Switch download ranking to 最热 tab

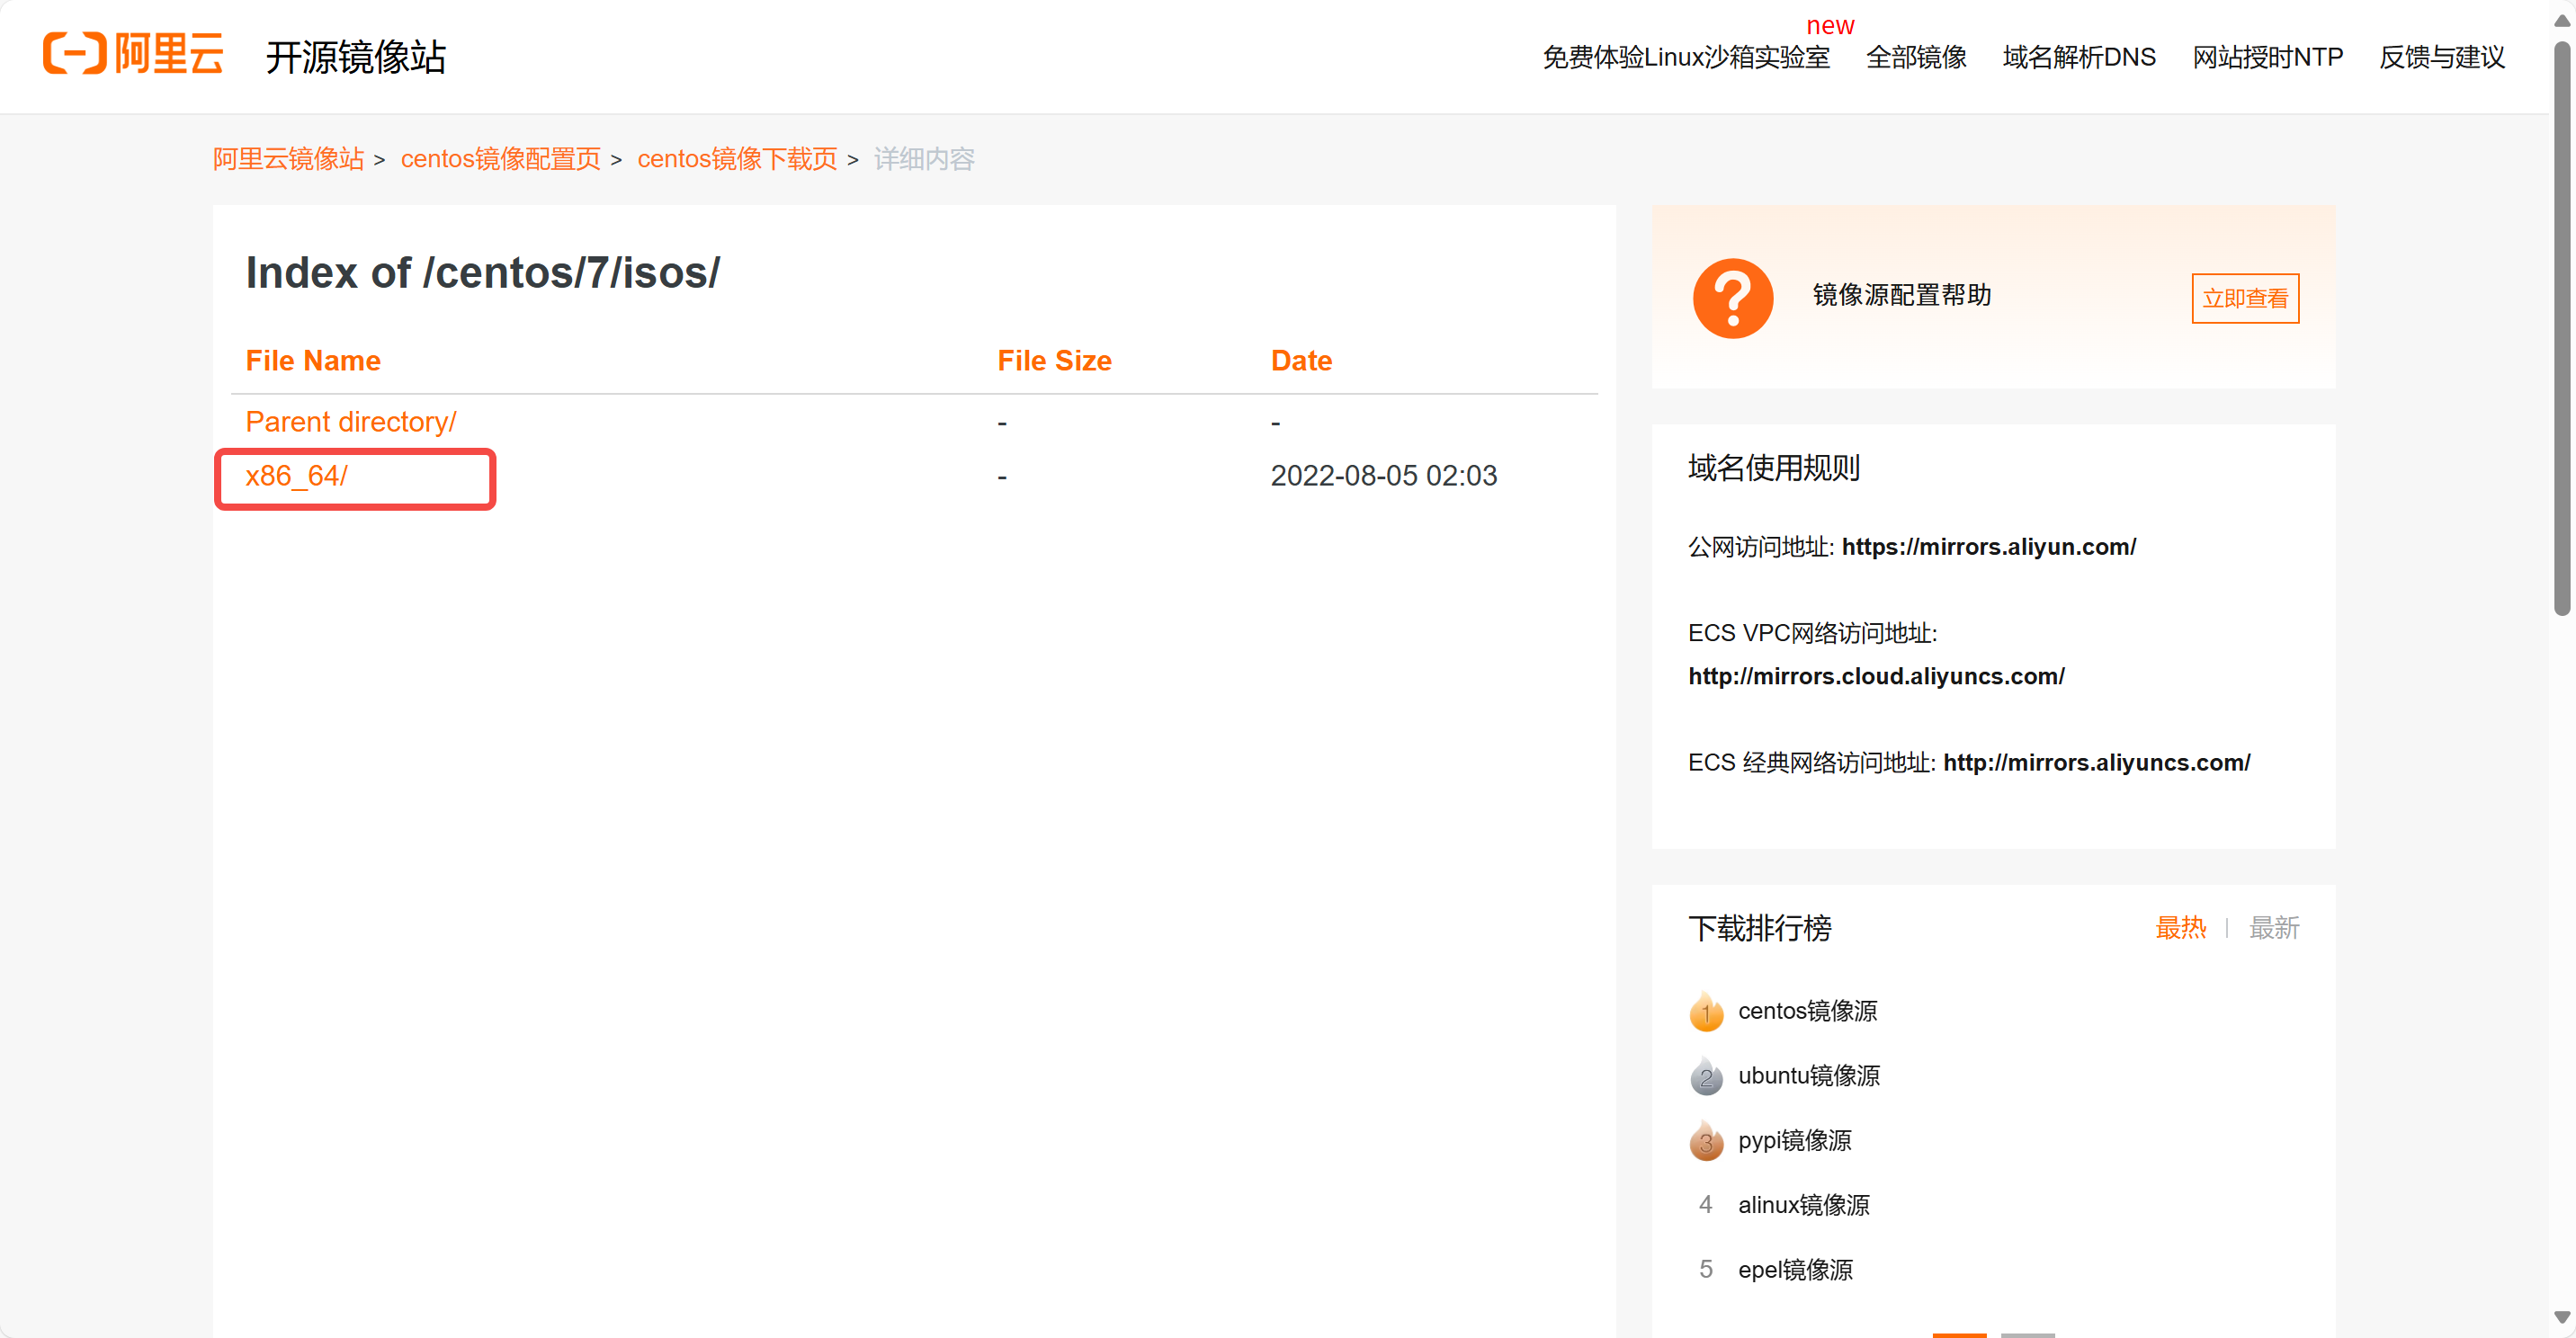[x=2180, y=929]
